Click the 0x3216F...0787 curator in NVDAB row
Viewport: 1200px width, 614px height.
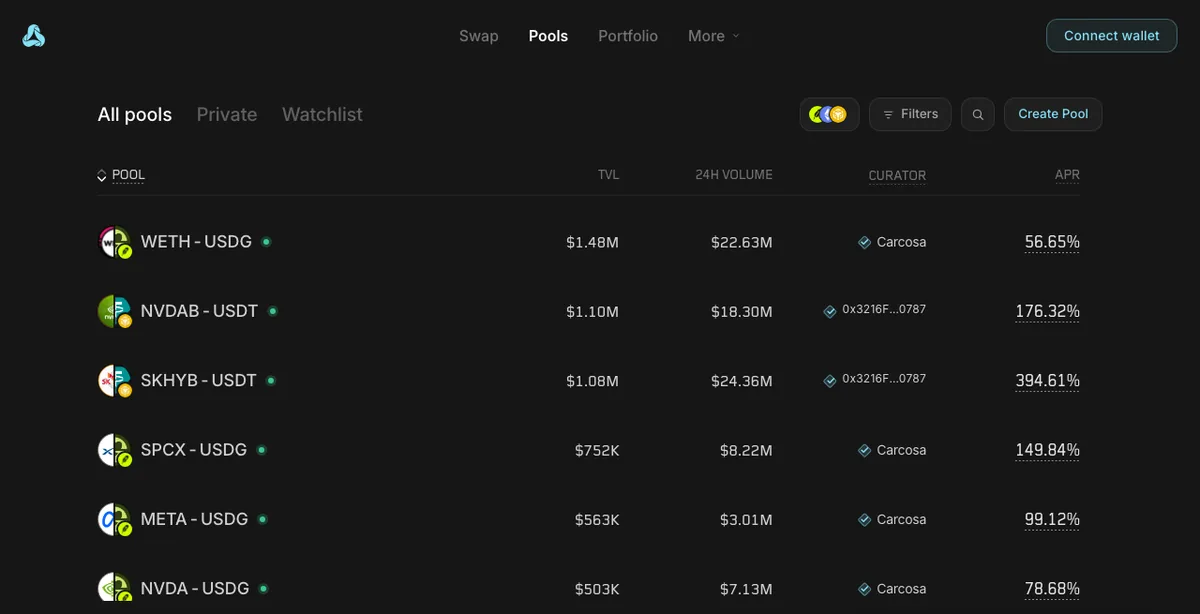(x=884, y=310)
